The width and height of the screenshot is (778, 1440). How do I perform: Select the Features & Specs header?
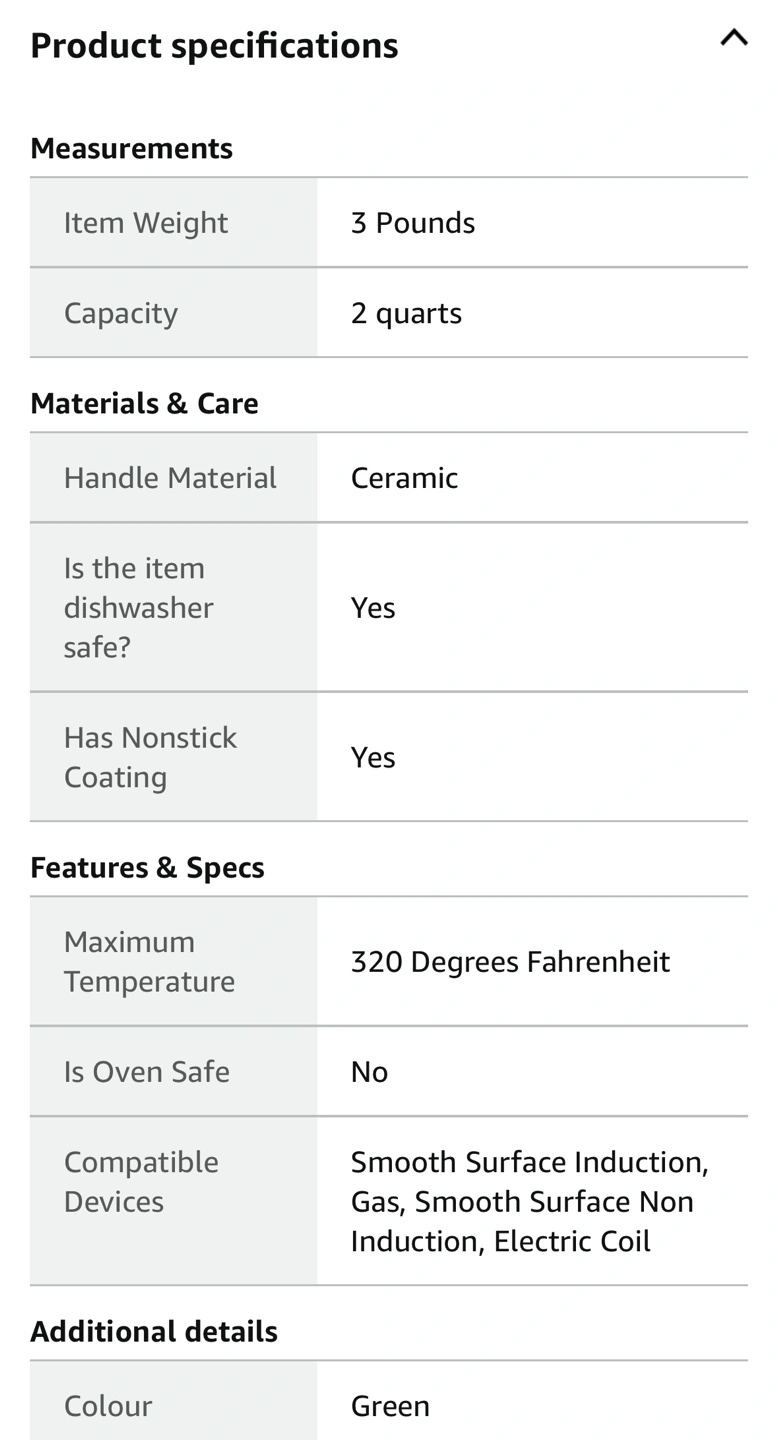click(x=147, y=867)
